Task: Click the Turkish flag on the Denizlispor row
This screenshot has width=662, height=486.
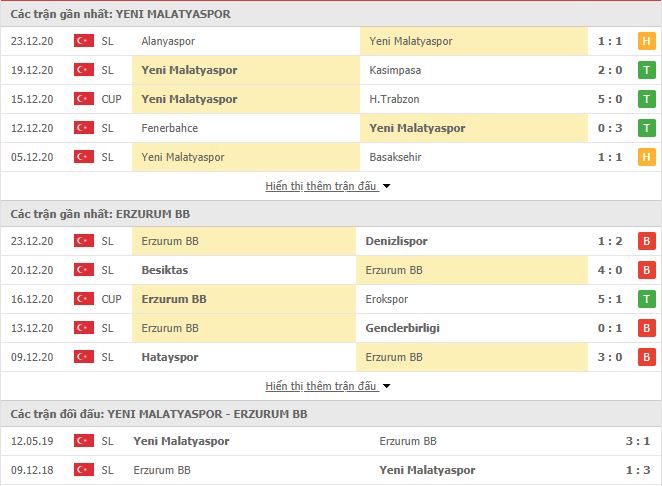Action: (84, 241)
